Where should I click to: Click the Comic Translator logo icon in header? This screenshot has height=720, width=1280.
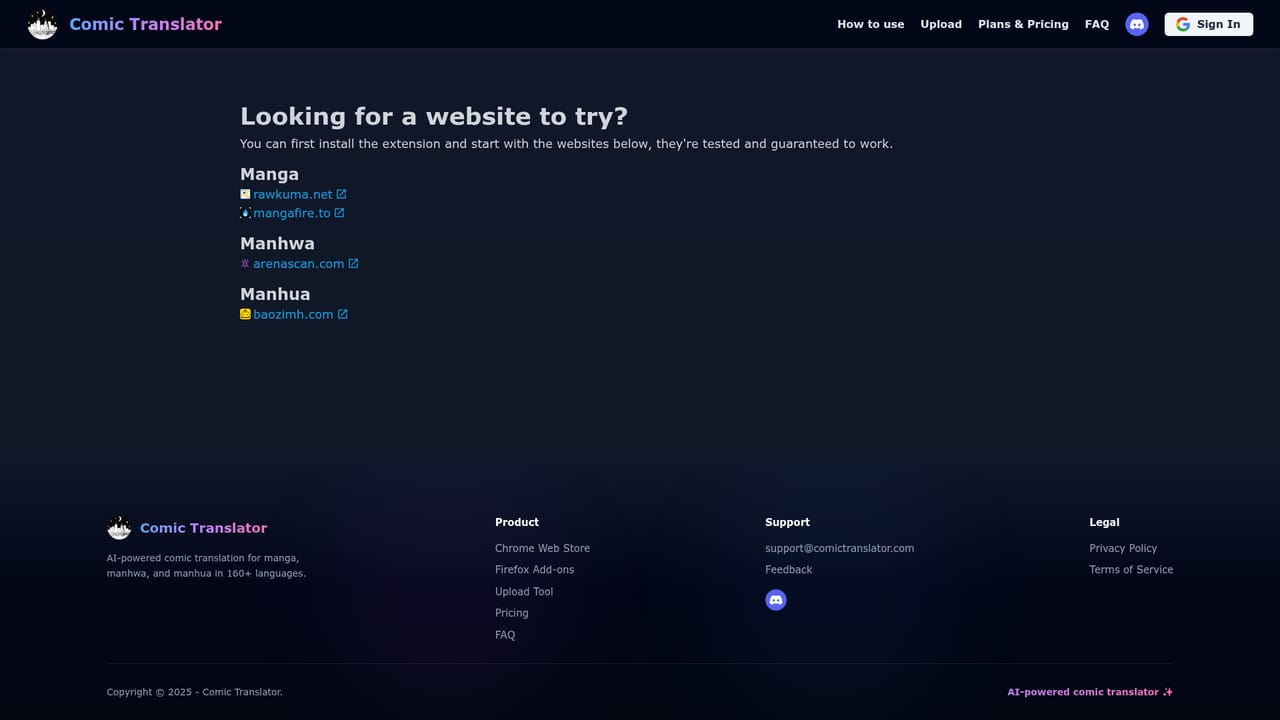click(x=42, y=24)
